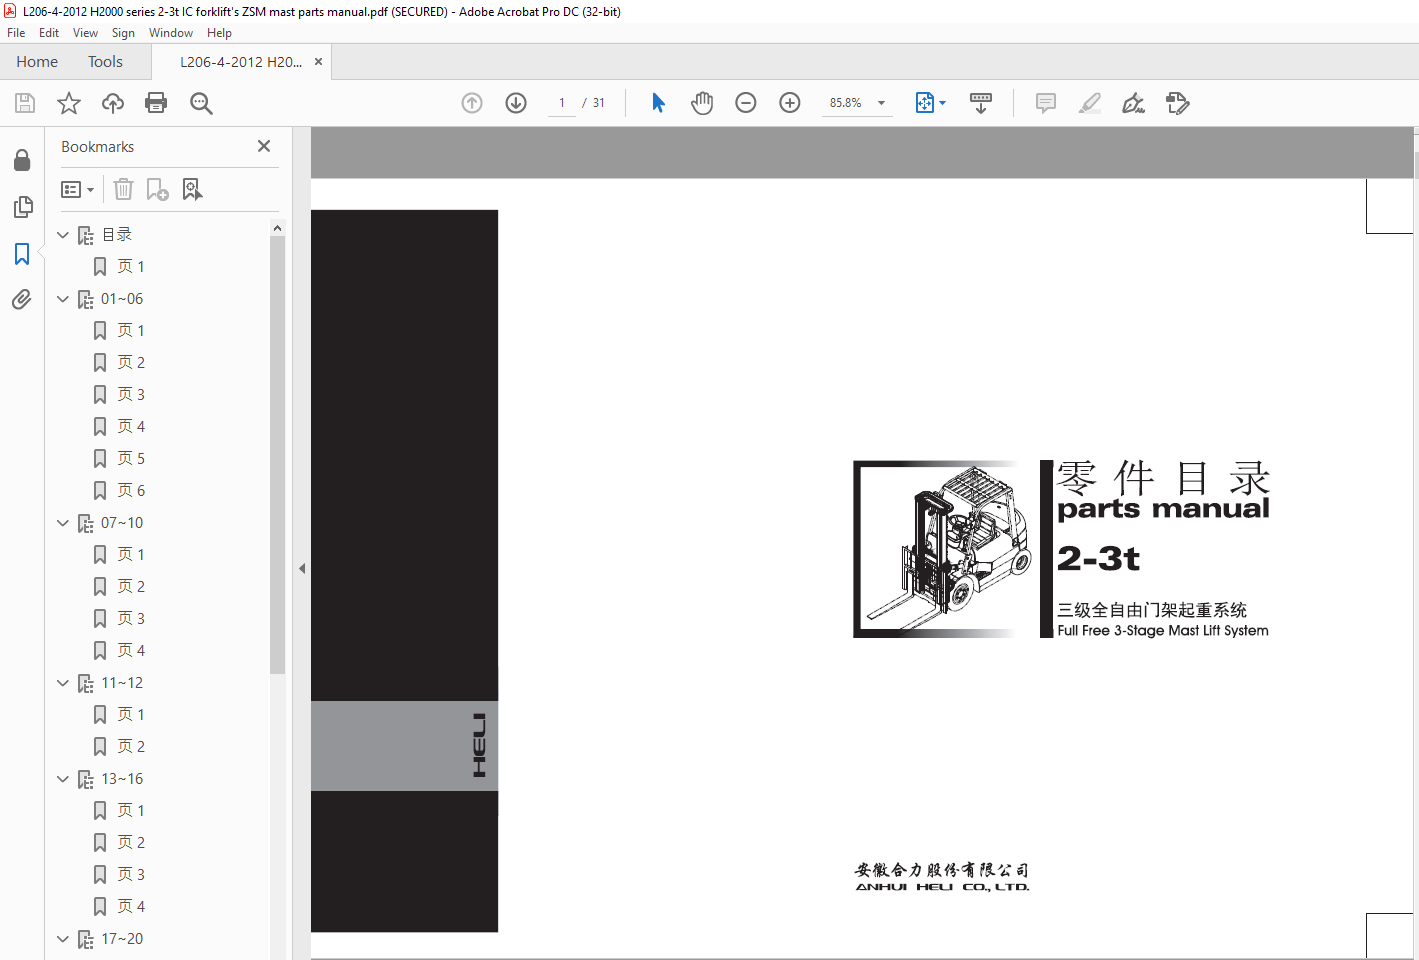Open the Edit menu
Image resolution: width=1419 pixels, height=960 pixels.
[x=49, y=33]
